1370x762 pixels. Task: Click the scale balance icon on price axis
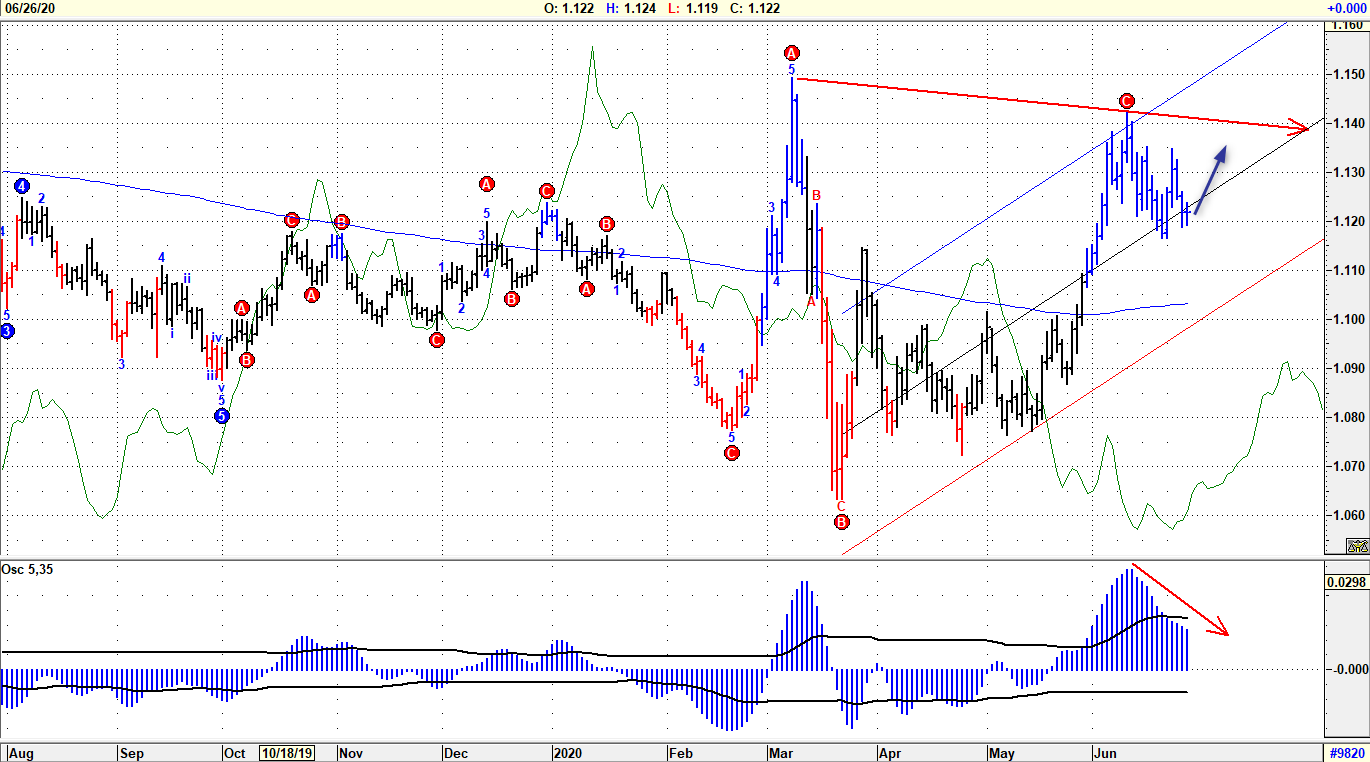(x=1357, y=546)
